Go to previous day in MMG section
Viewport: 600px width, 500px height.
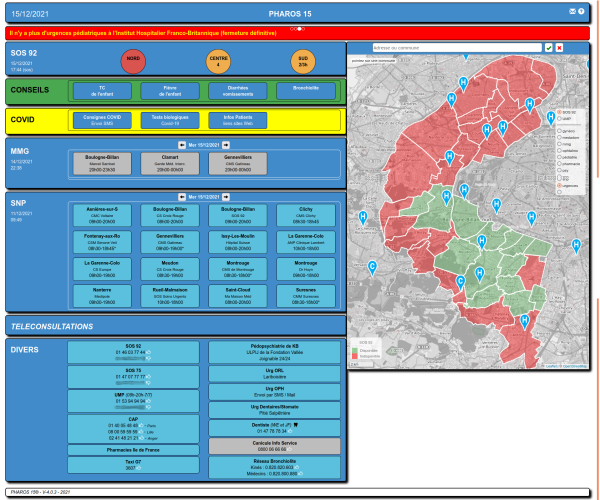(167, 145)
